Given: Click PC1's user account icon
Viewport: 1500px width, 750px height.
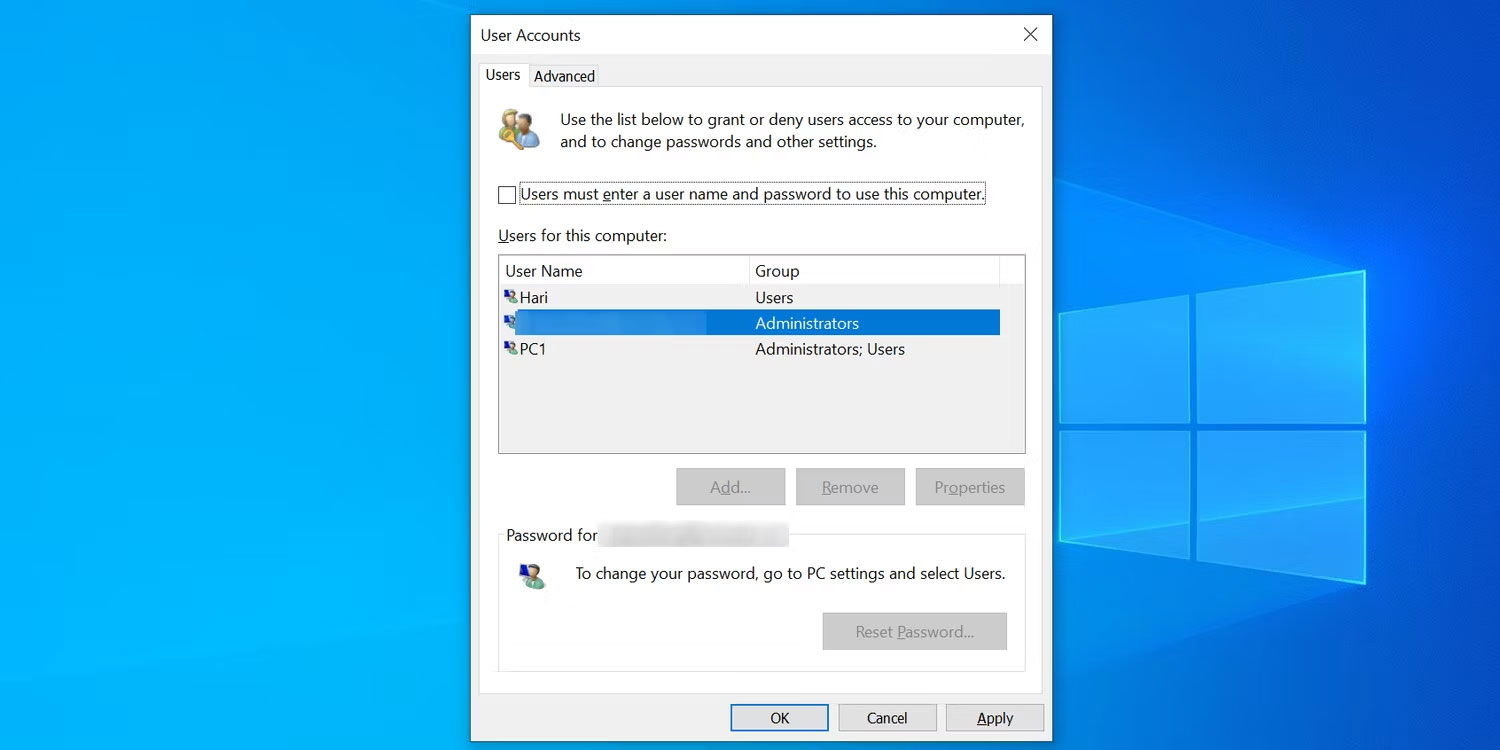Looking at the screenshot, I should [x=511, y=349].
